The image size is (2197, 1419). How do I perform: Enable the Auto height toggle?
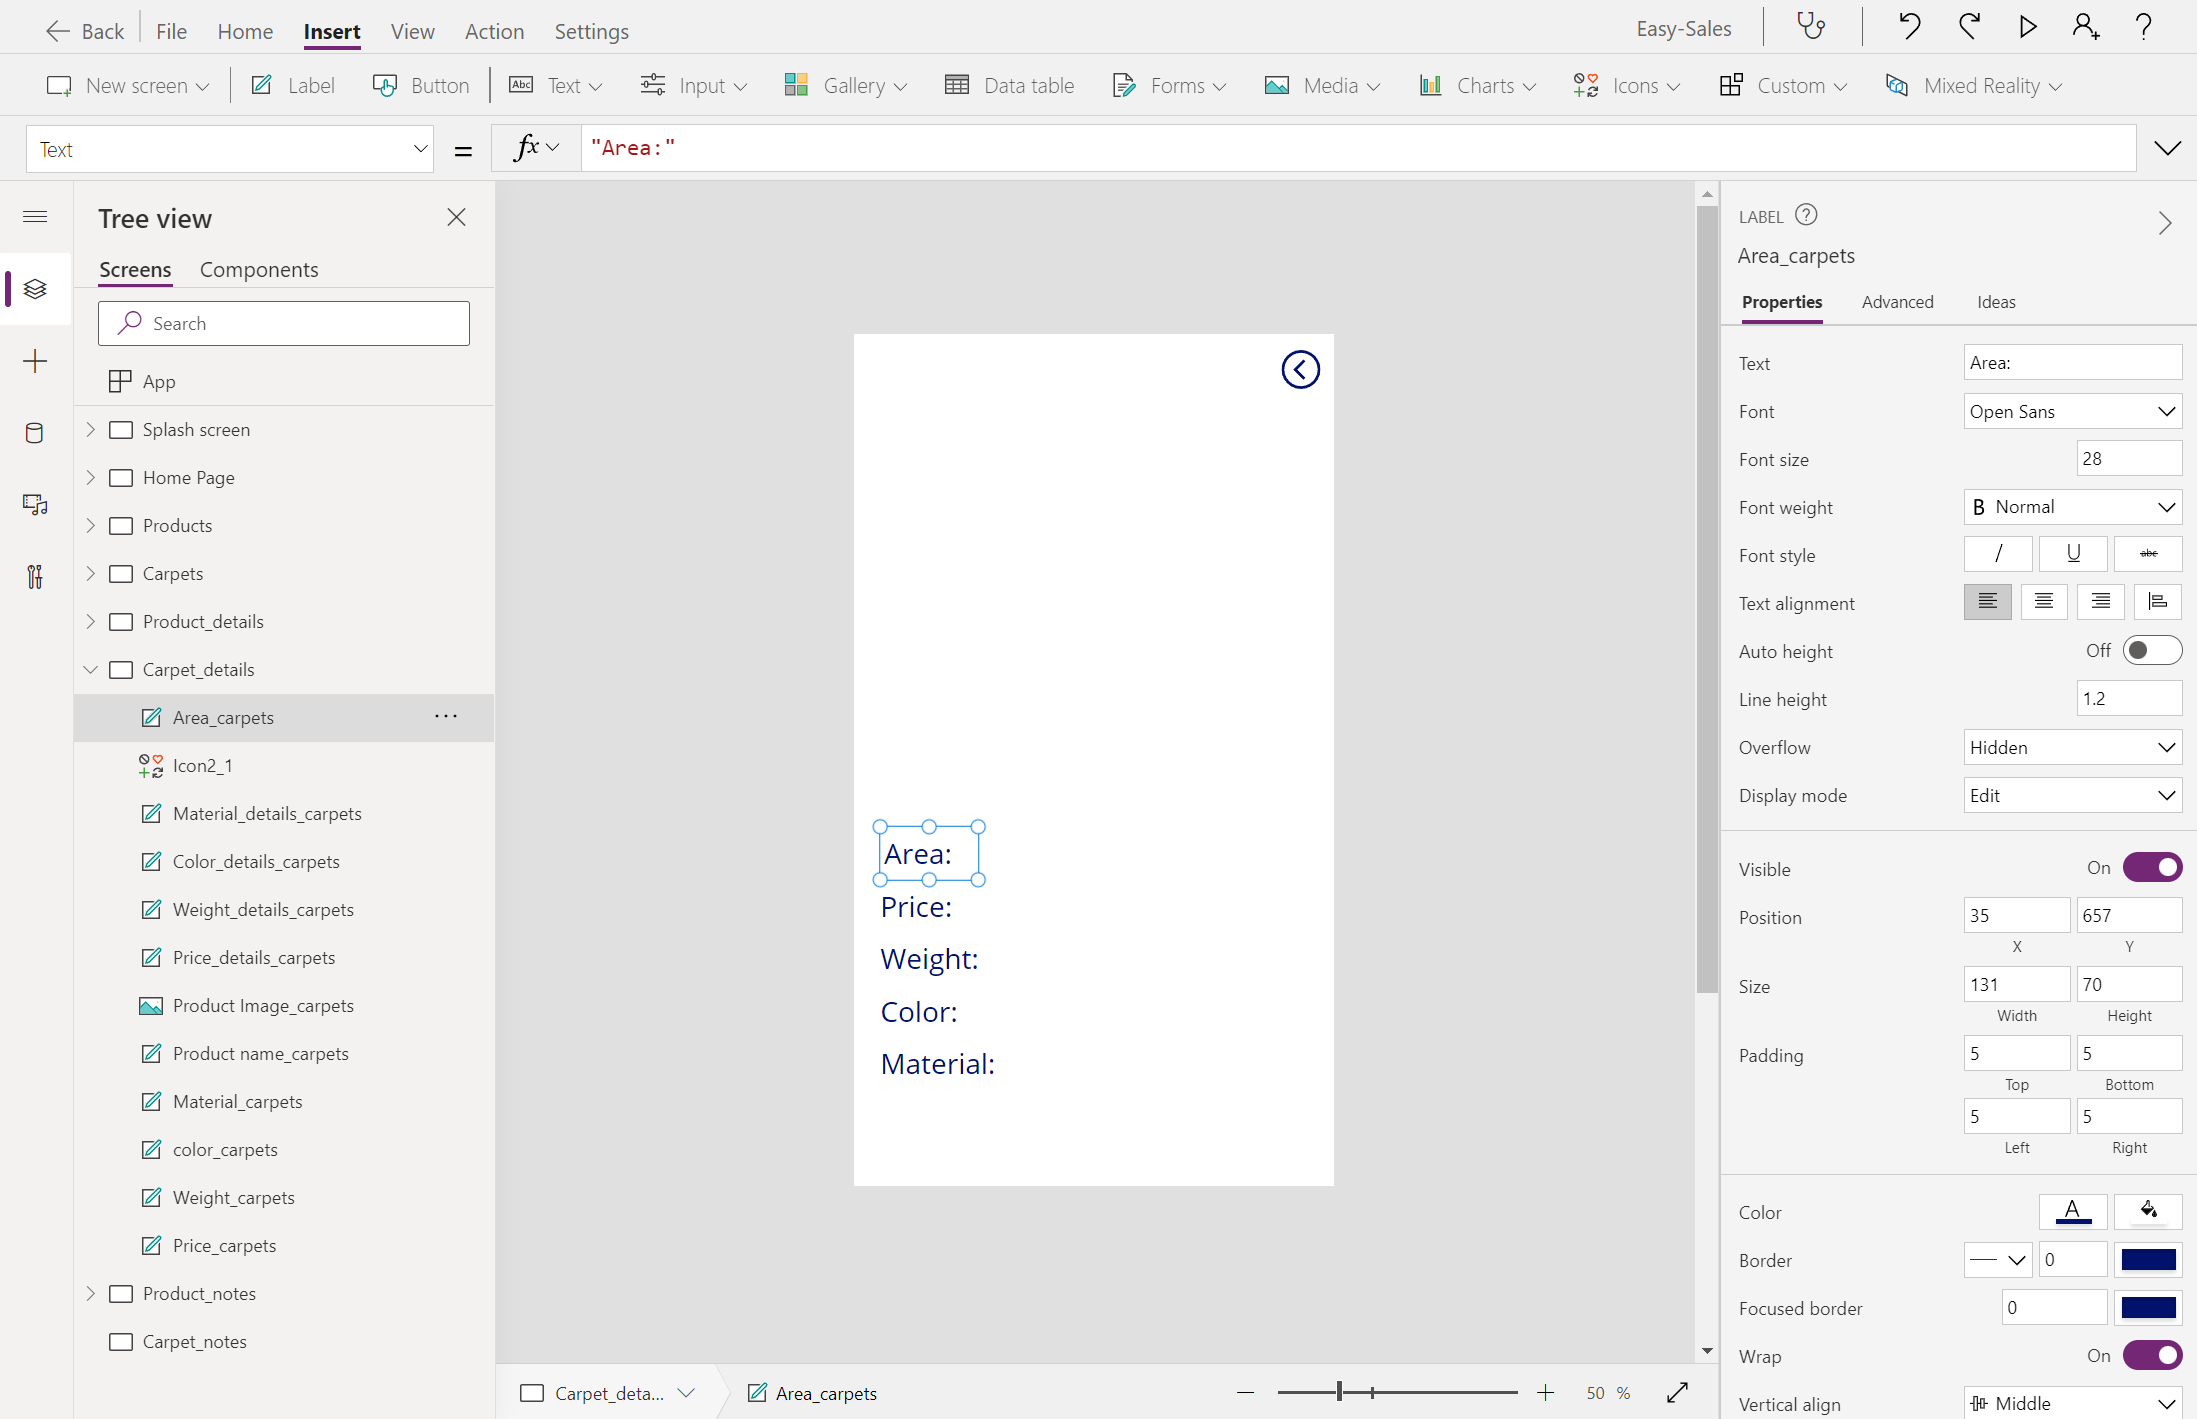tap(2152, 651)
